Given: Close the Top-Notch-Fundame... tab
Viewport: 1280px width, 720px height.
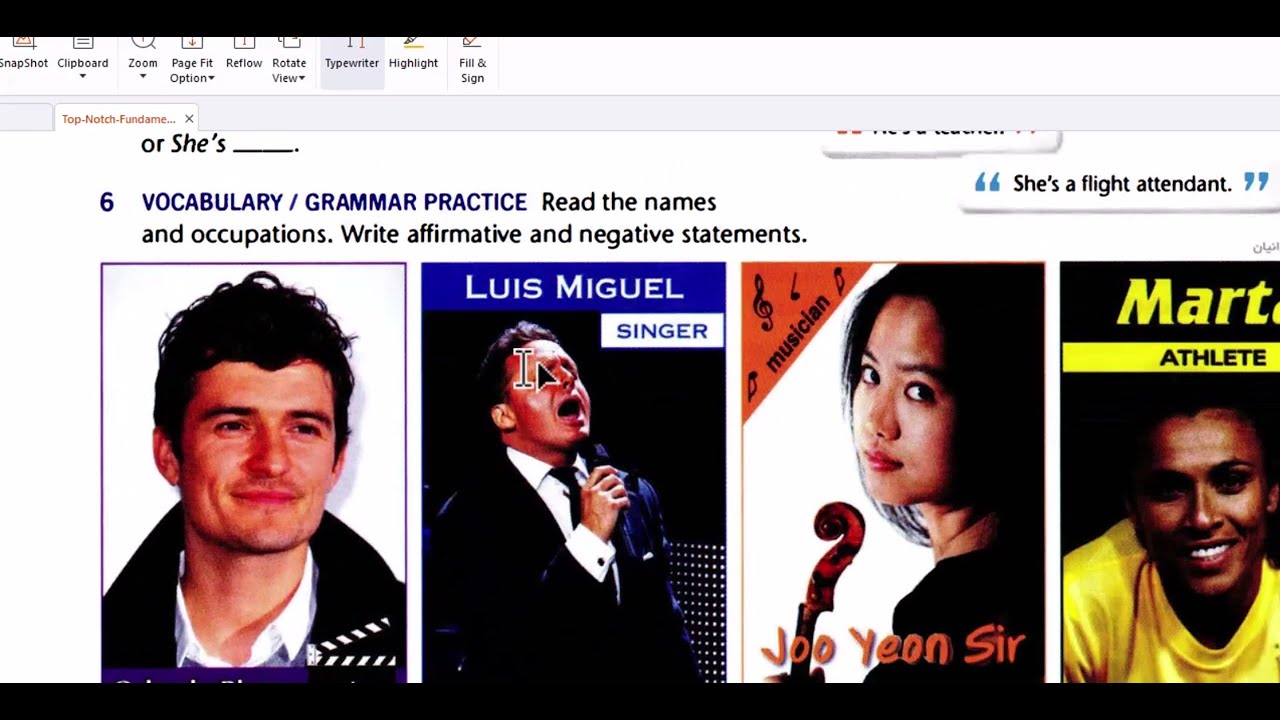Looking at the screenshot, I should point(189,119).
